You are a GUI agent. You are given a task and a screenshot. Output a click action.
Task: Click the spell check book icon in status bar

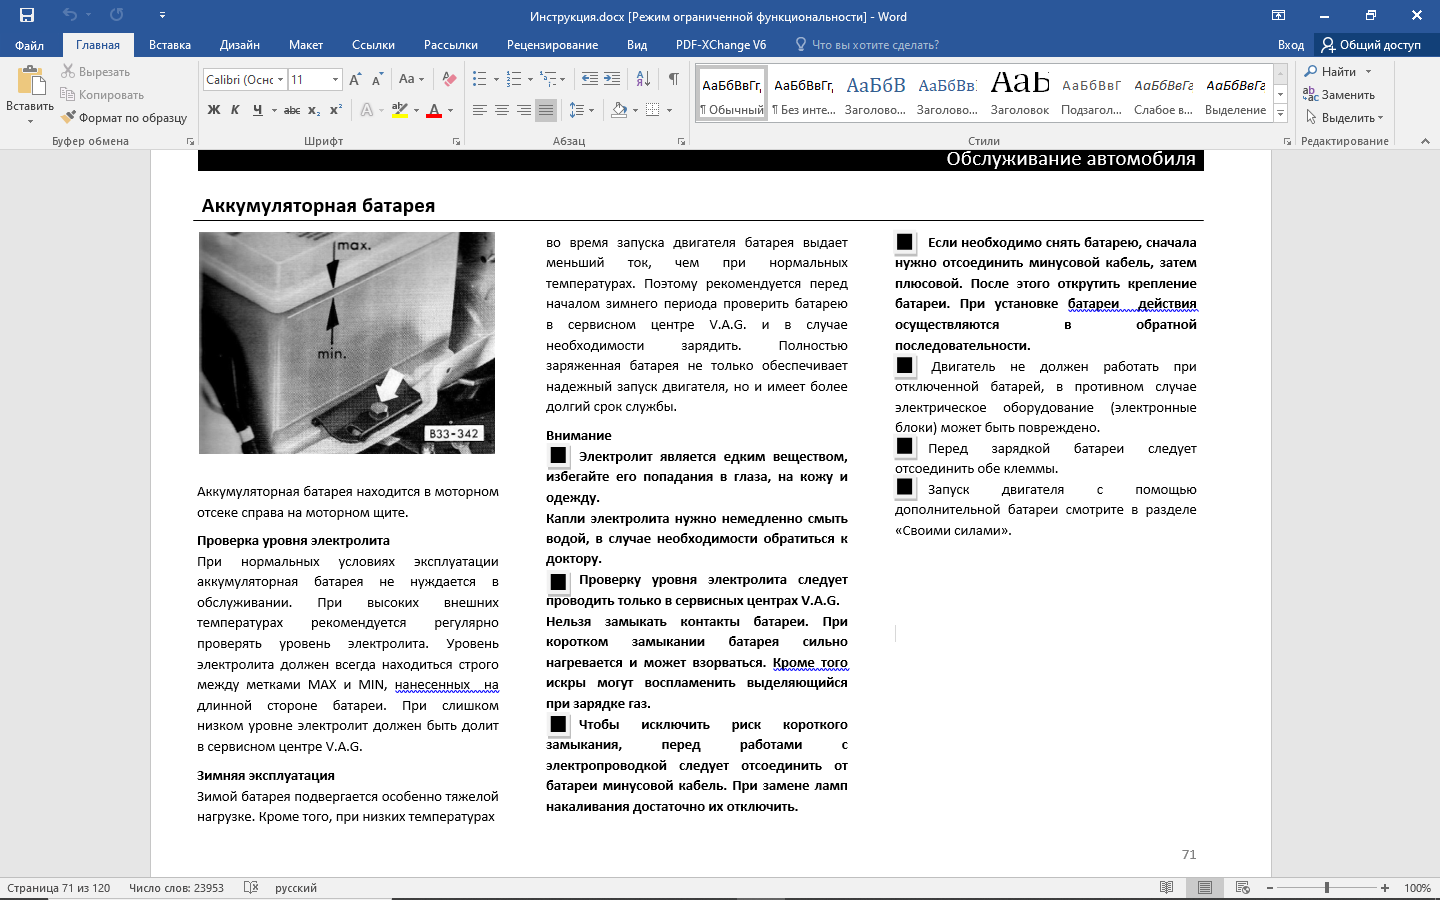tap(251, 887)
